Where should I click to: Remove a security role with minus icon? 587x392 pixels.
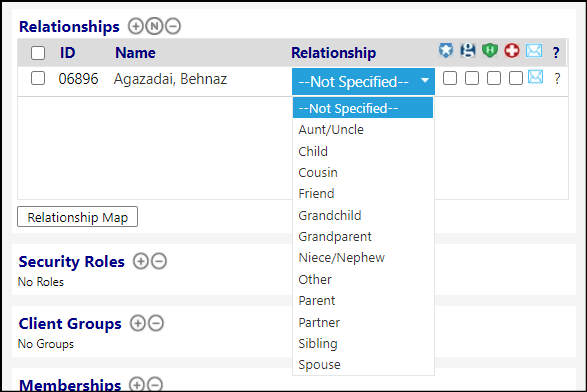159,261
